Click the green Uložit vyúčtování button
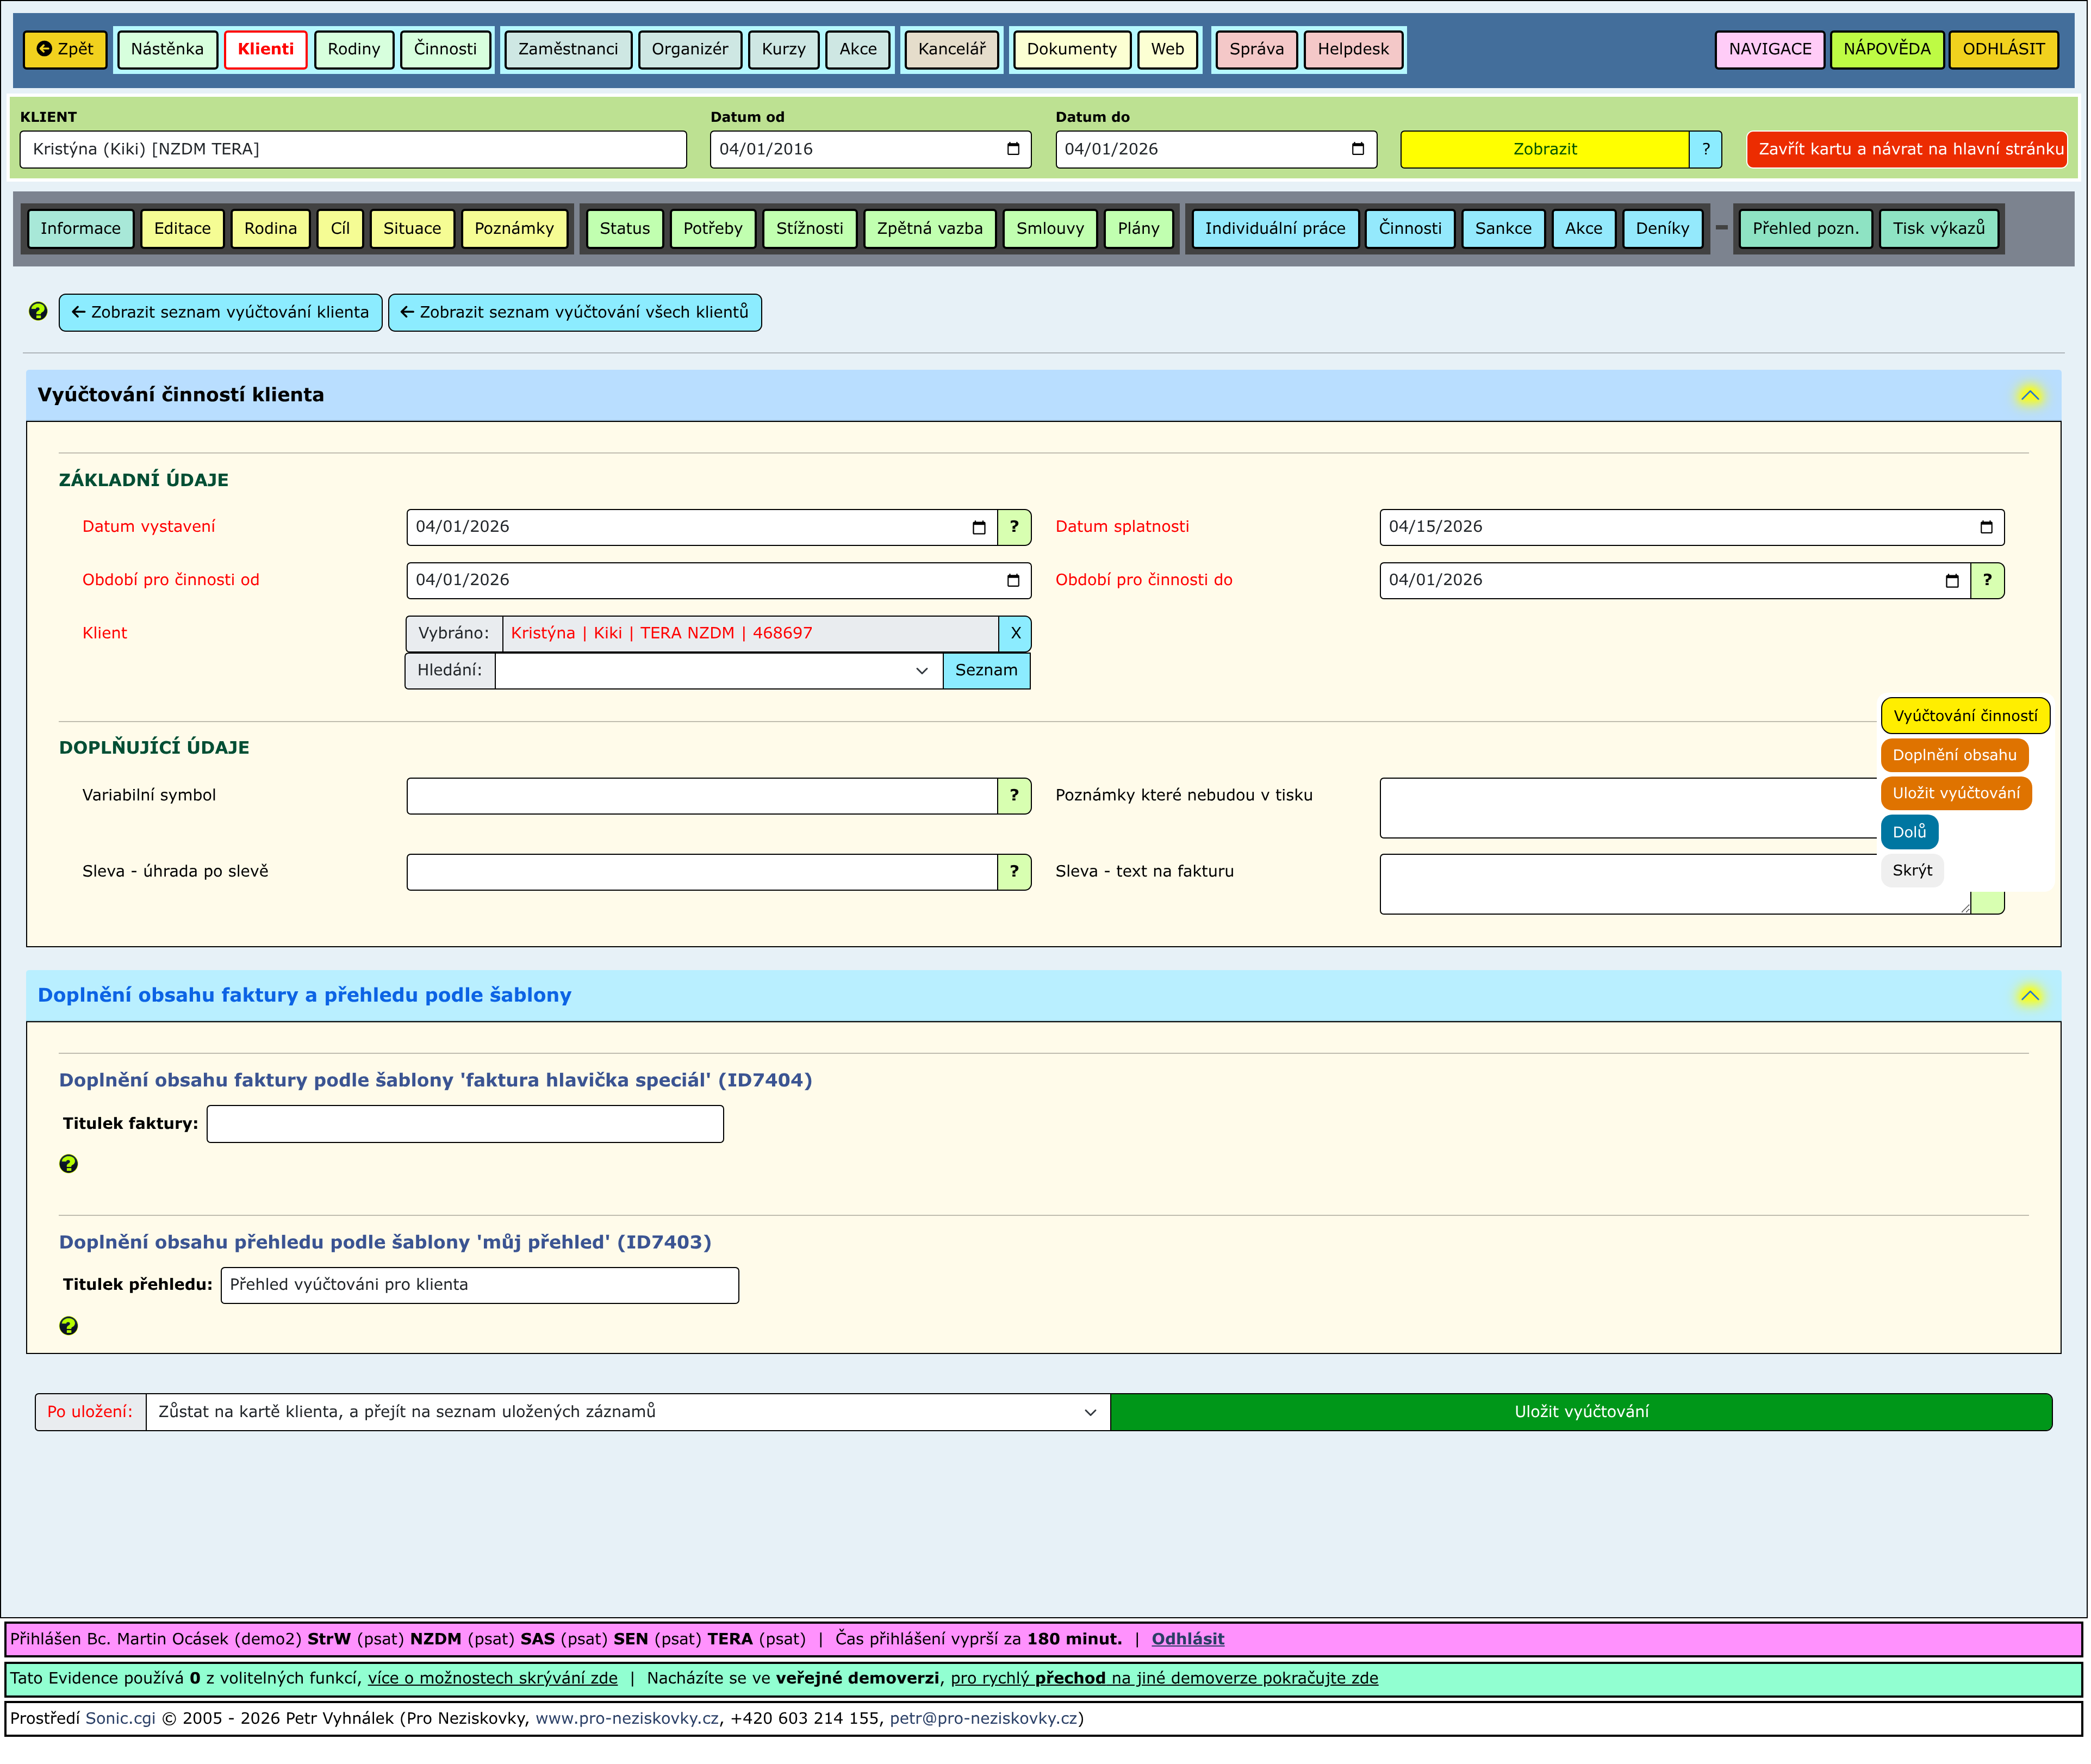This screenshot has height=1764, width=2091. coord(1581,1412)
